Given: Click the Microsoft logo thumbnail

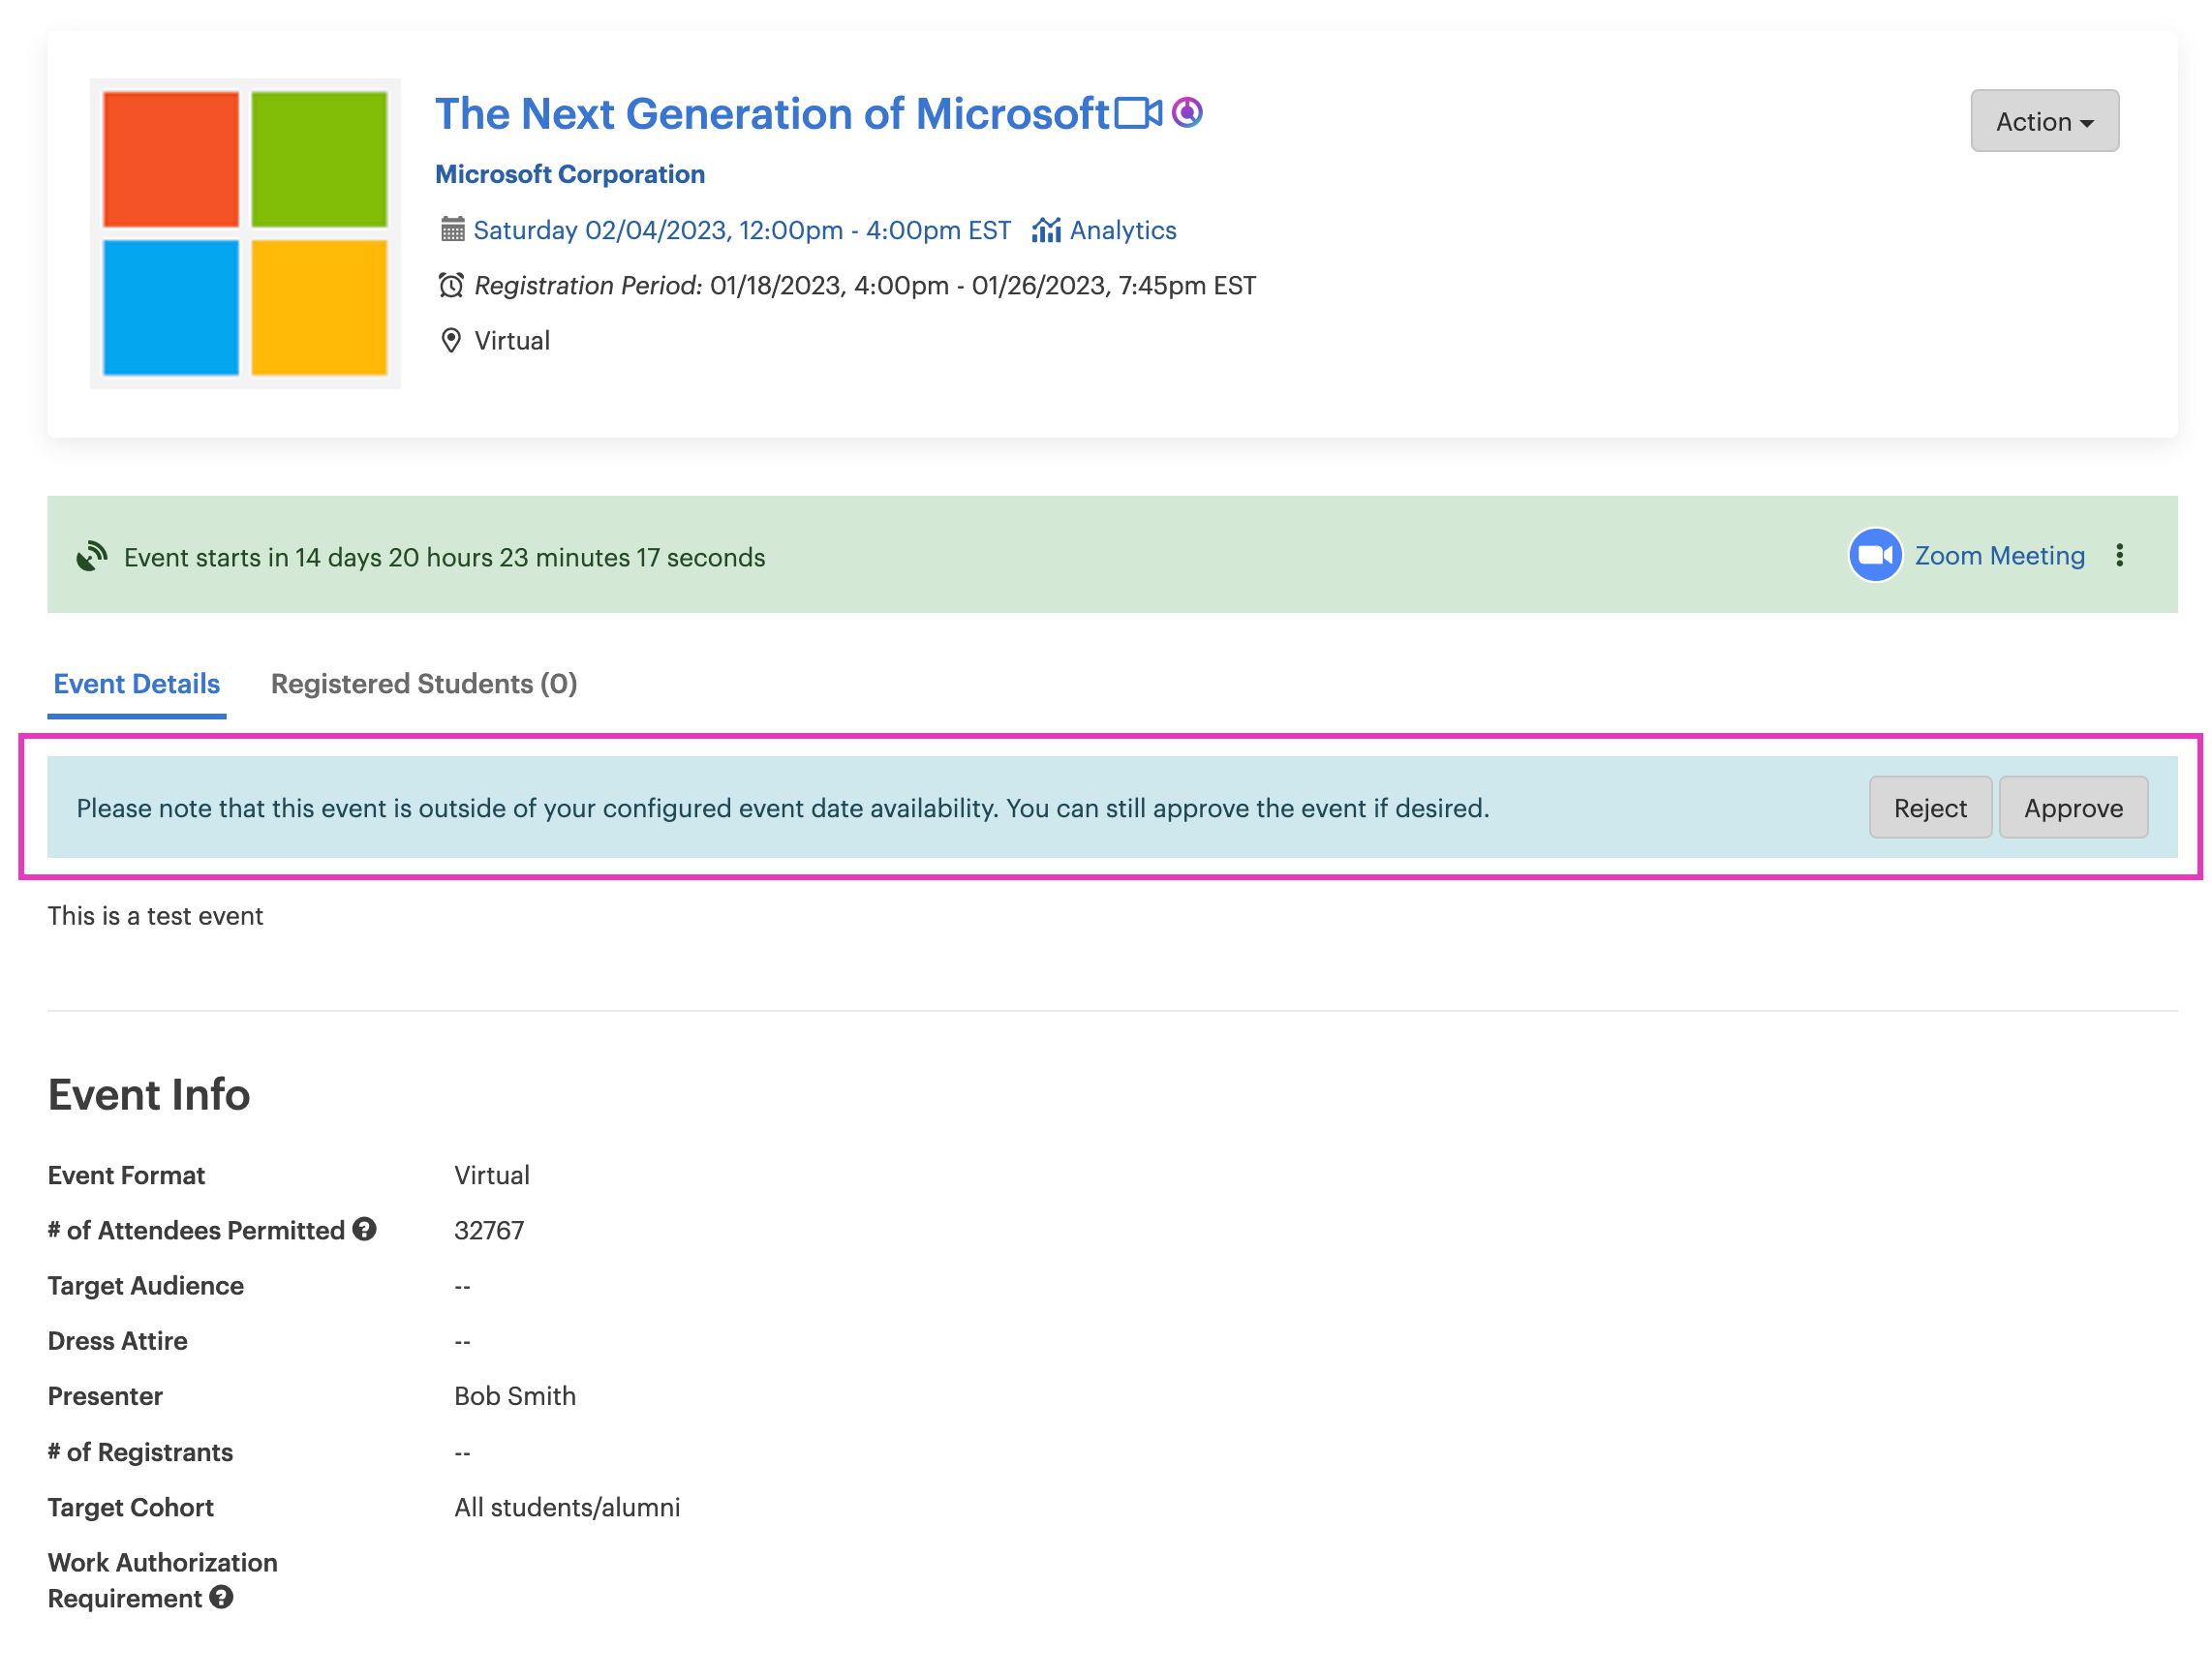Looking at the screenshot, I should click(245, 234).
